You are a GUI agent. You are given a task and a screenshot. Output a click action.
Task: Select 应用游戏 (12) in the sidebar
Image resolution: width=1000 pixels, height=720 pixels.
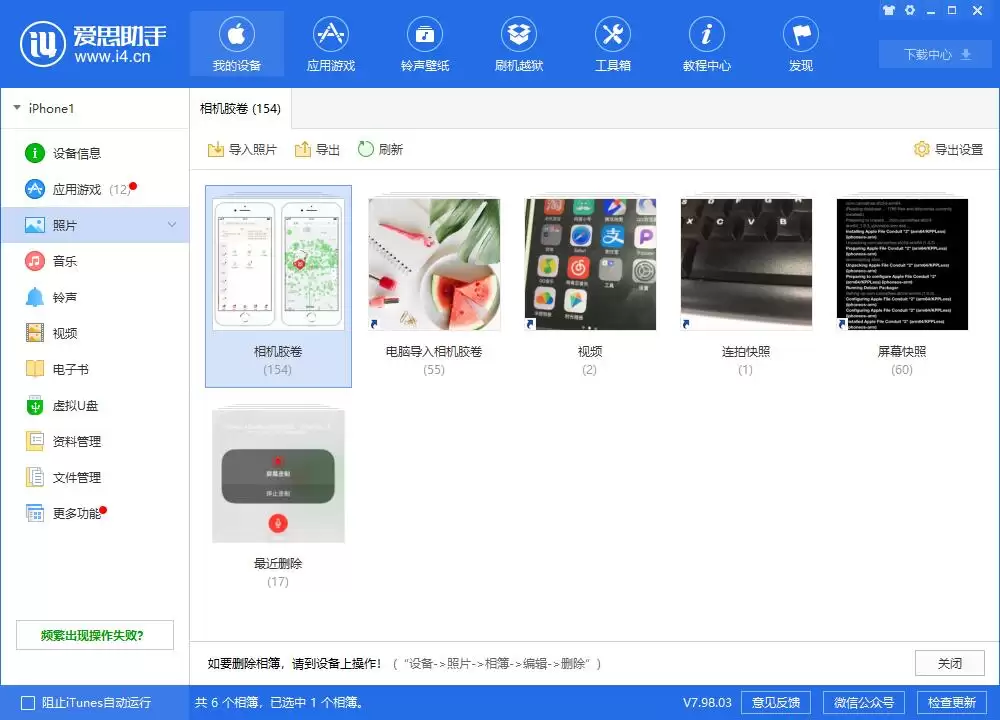pyautogui.click(x=94, y=189)
